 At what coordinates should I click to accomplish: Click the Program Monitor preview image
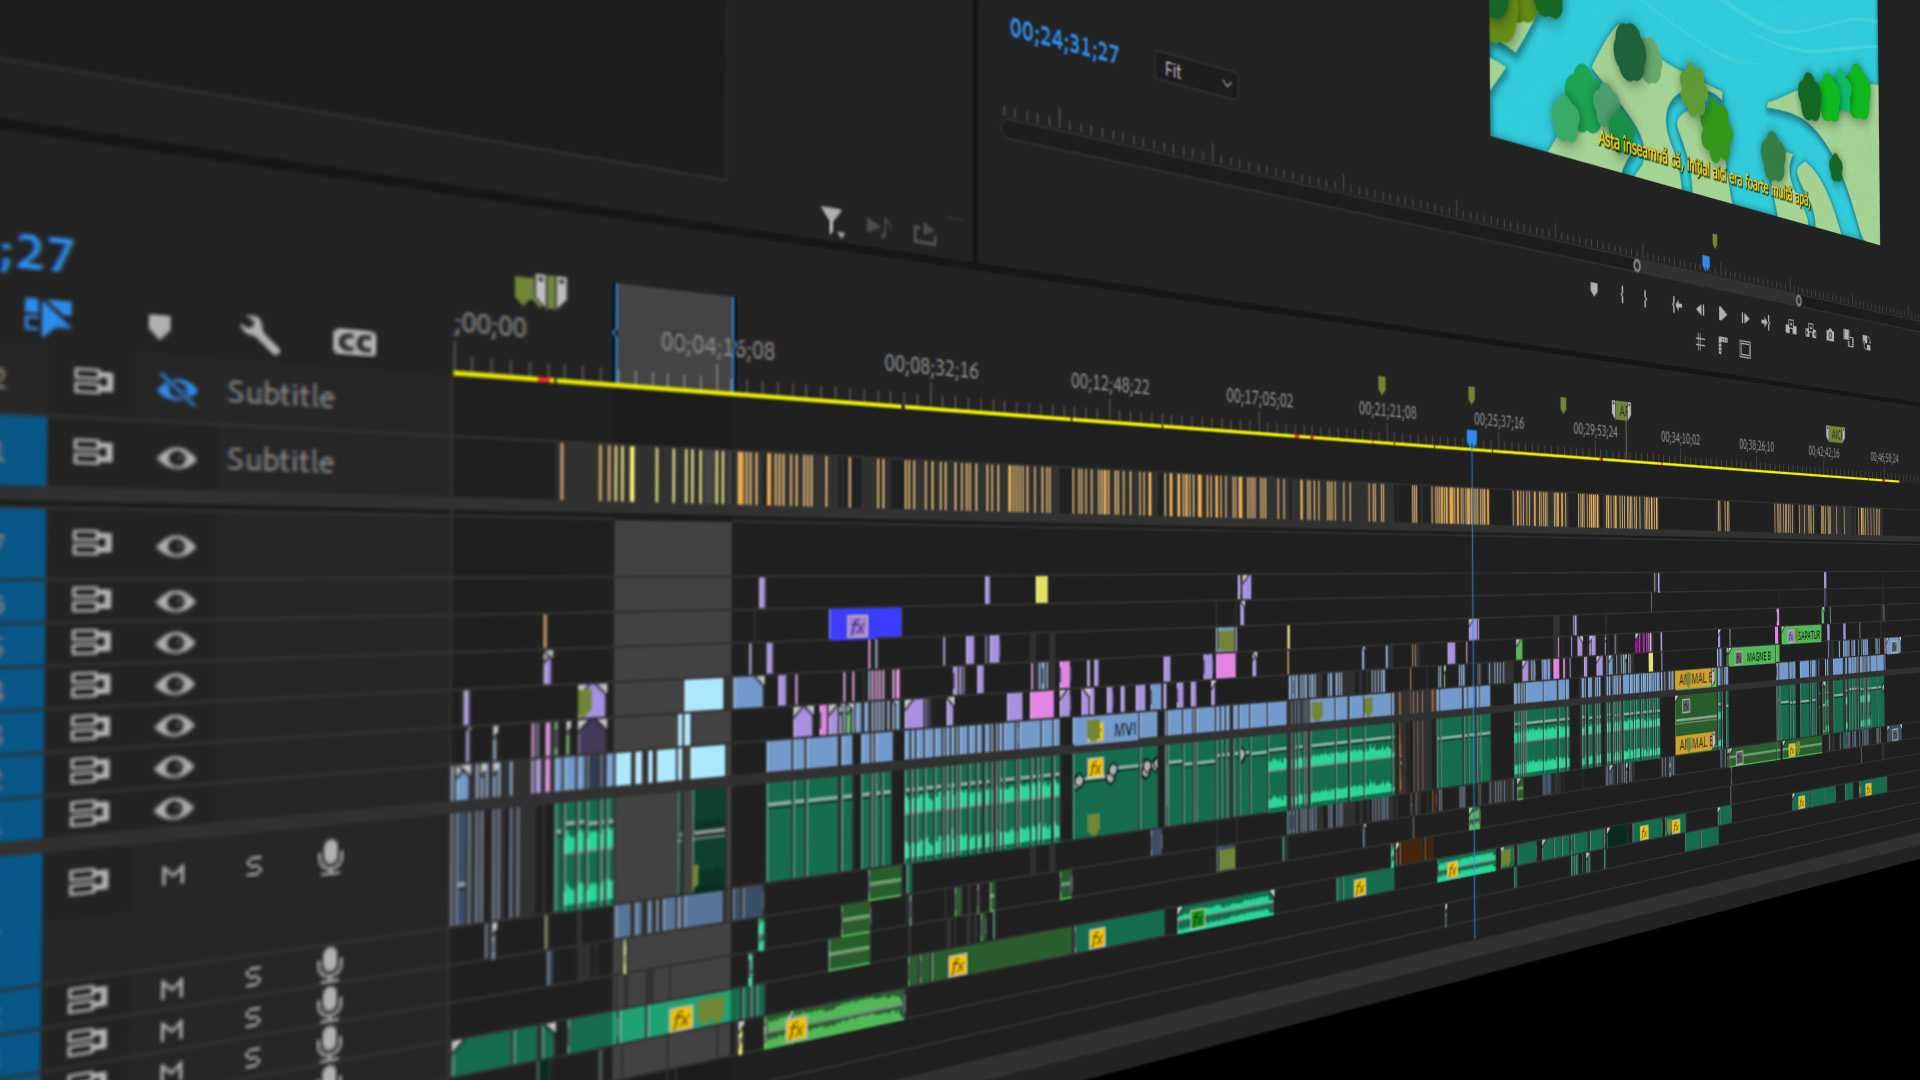(1684, 113)
